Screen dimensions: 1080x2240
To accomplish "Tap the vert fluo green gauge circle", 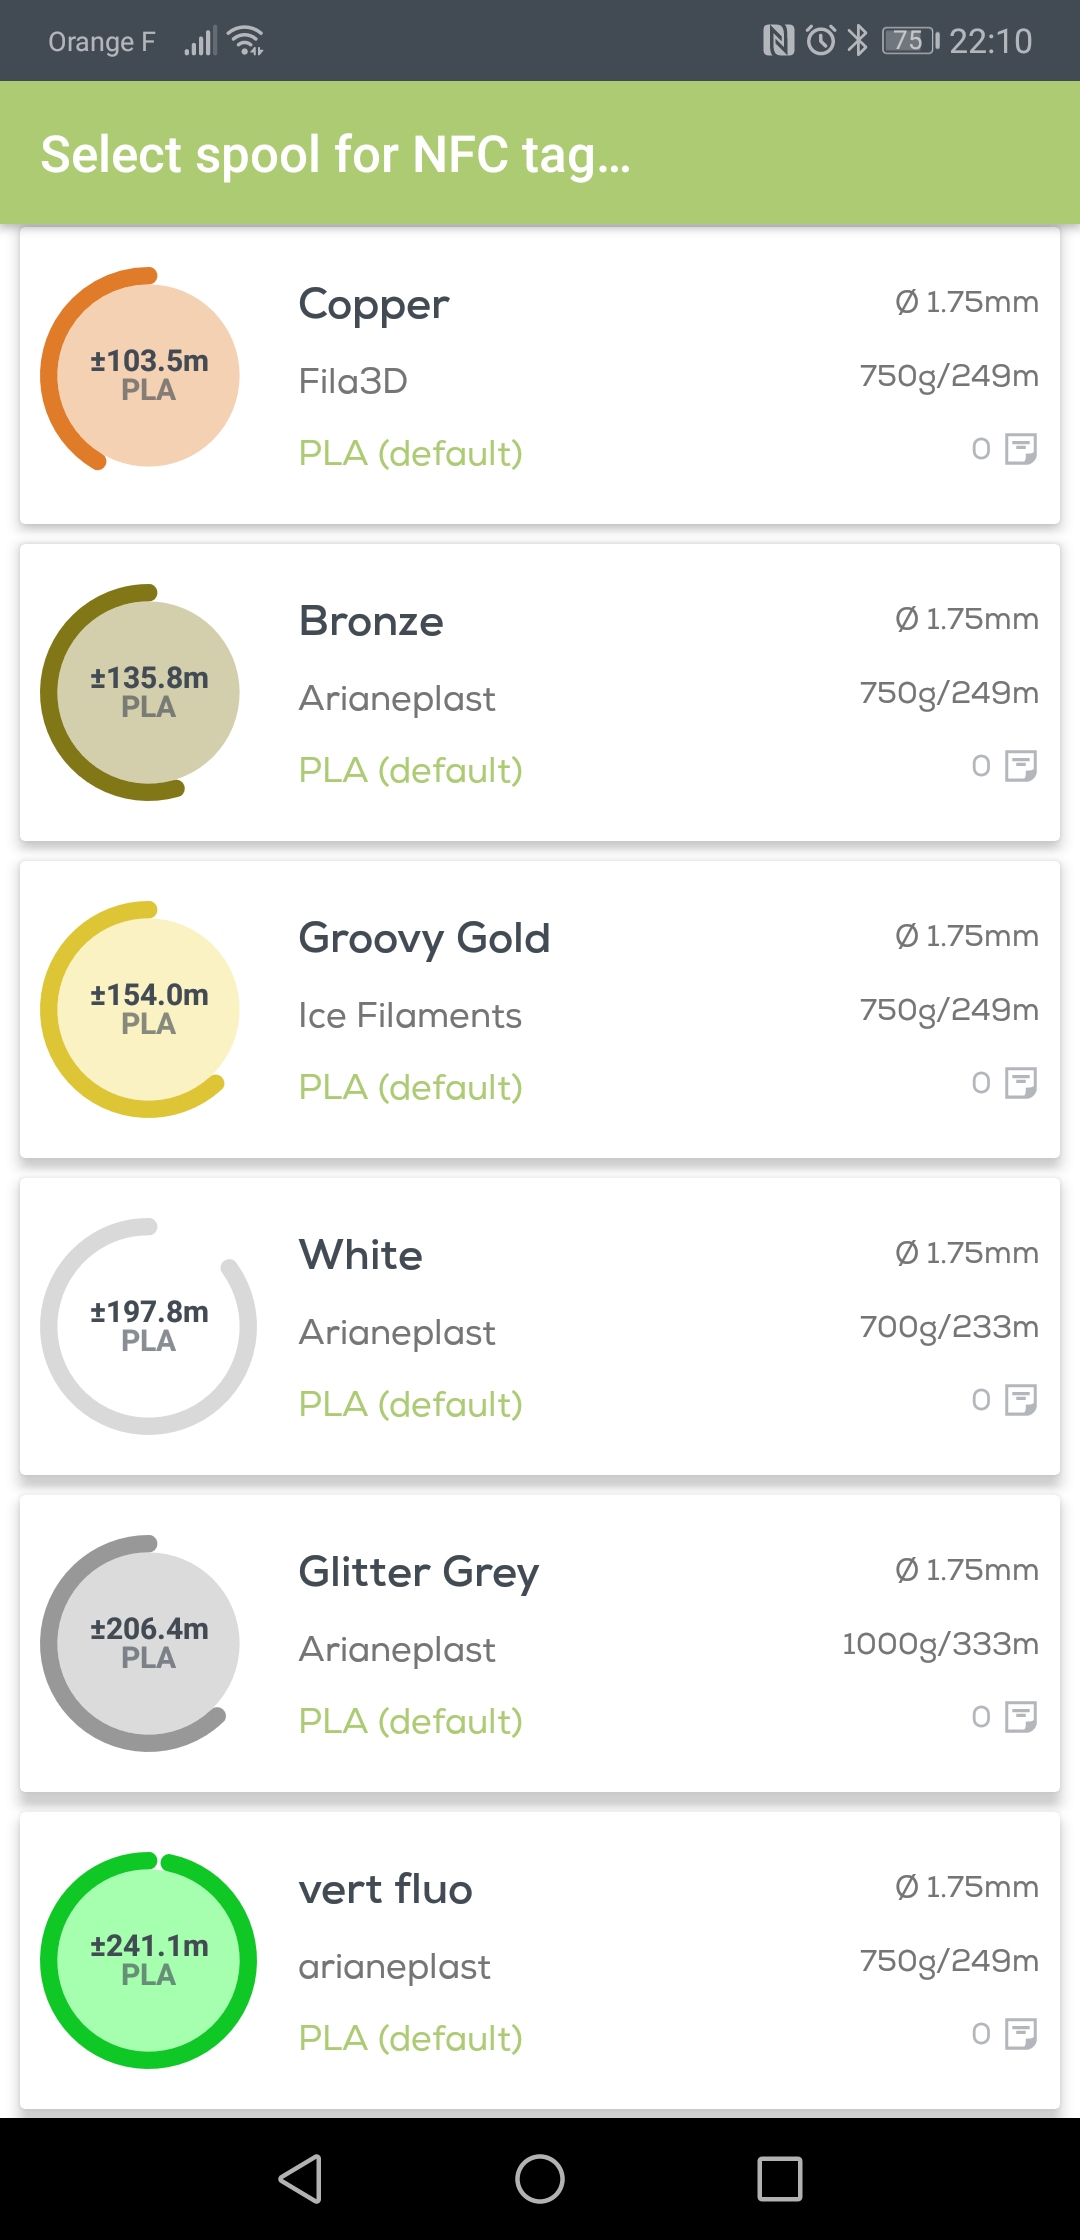I will tap(148, 1960).
